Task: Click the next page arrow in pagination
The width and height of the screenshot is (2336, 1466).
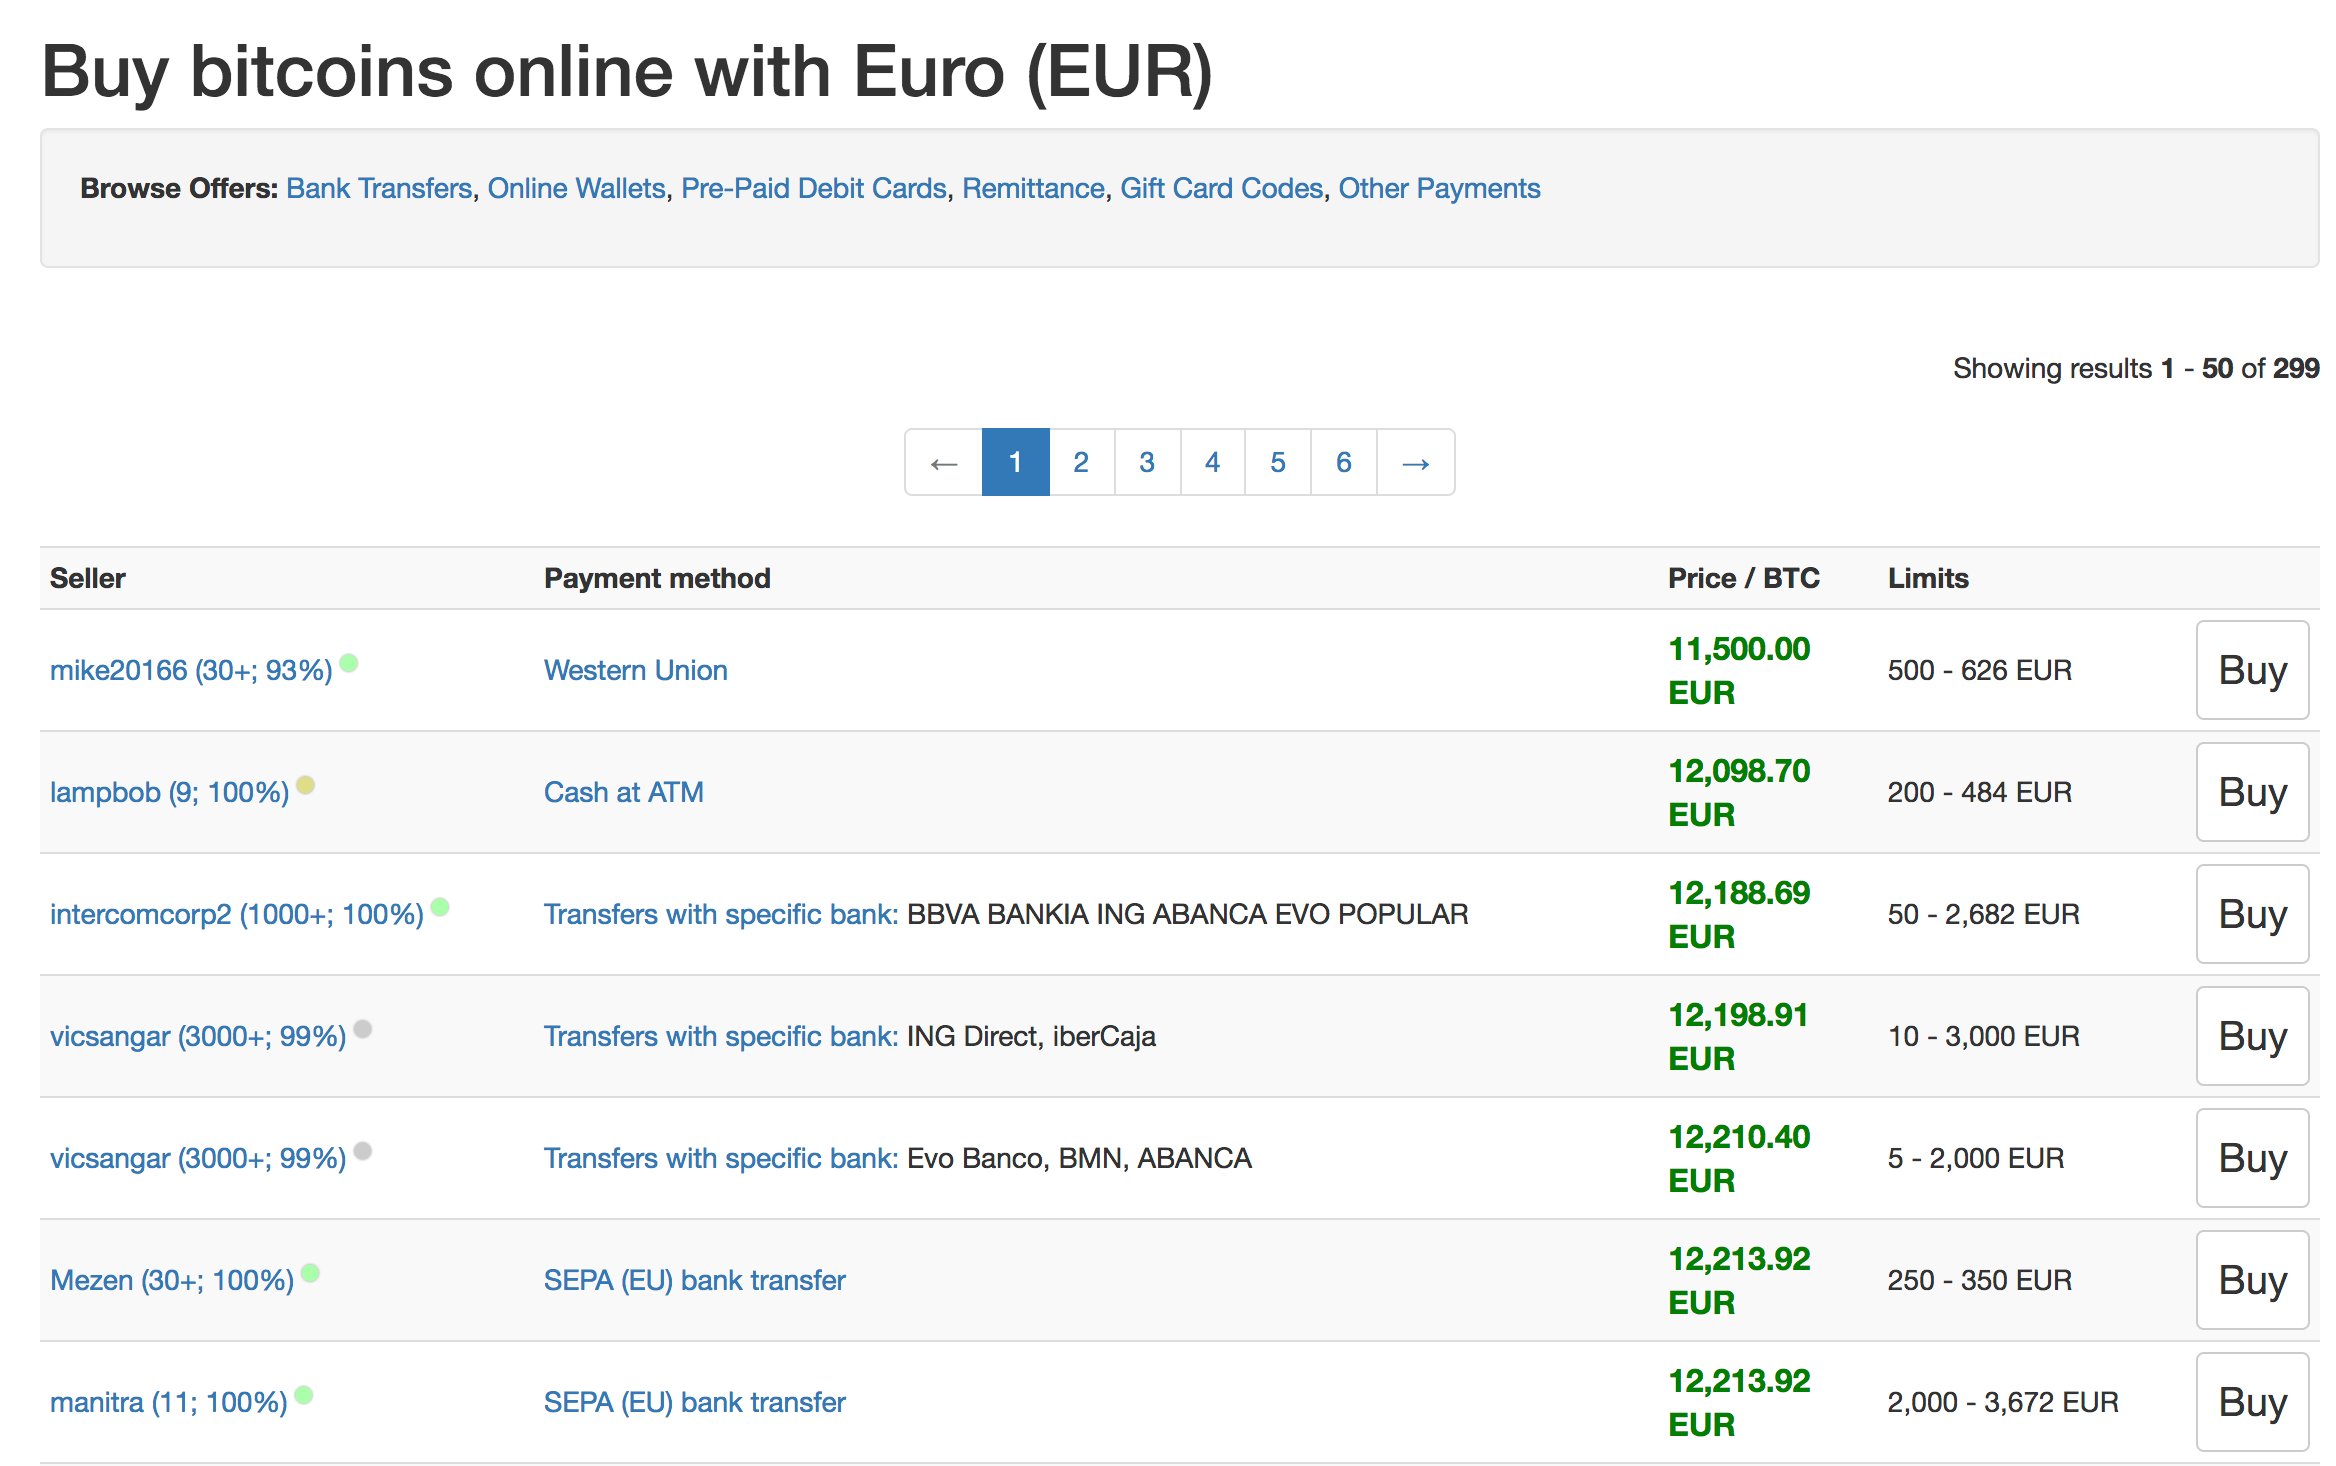Action: pyautogui.click(x=1415, y=463)
